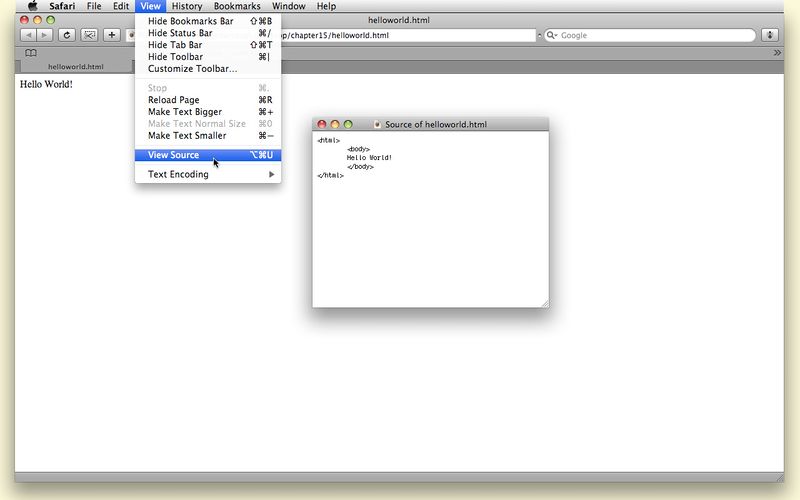Select the helloworld.html tab
Viewport: 800px width, 500px height.
tap(75, 67)
